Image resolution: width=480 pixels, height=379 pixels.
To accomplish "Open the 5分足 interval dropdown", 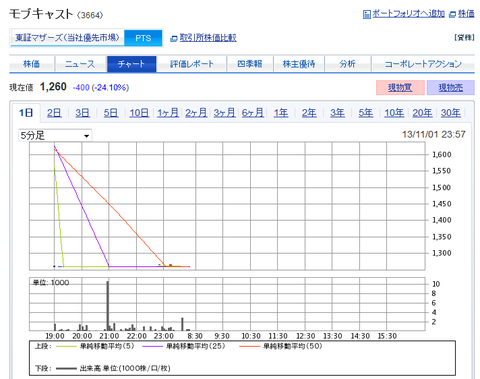I will (55, 136).
